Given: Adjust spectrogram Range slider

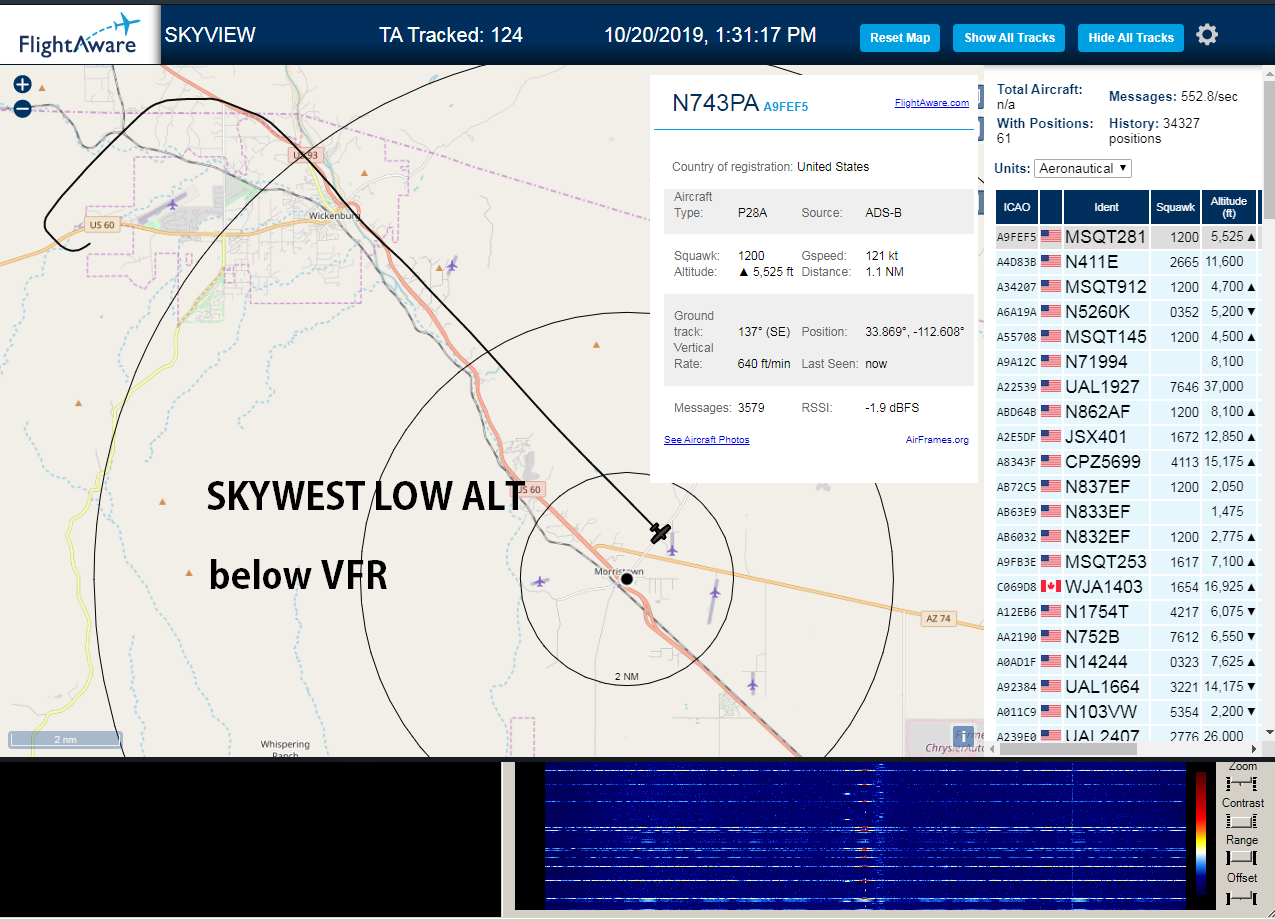Looking at the screenshot, I should (x=1242, y=857).
